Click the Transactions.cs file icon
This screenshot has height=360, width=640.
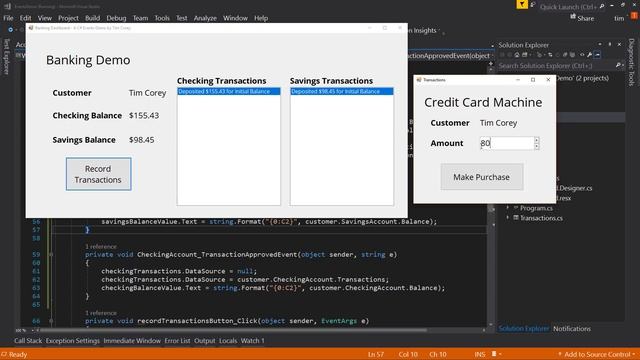tap(516, 218)
